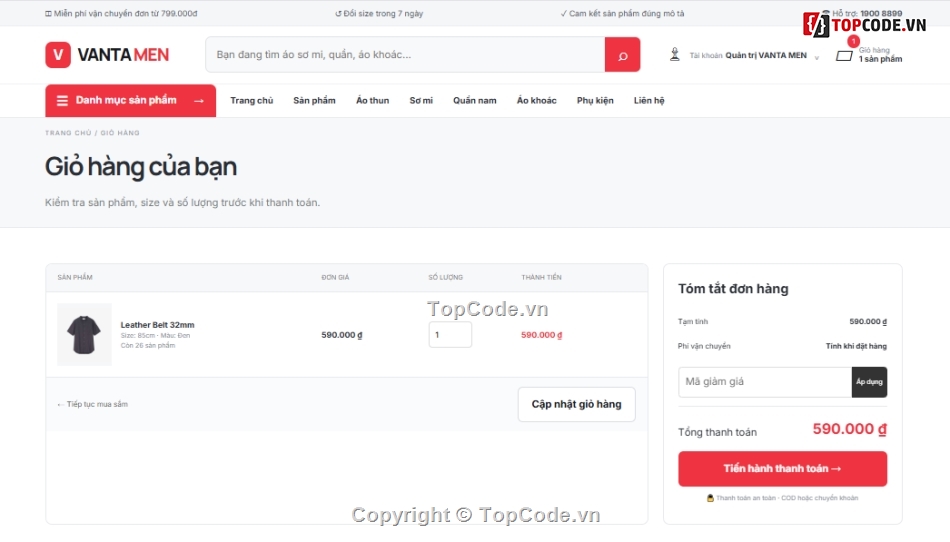Open the shopping cart icon
This screenshot has height=542, width=950.
pyautogui.click(x=844, y=56)
